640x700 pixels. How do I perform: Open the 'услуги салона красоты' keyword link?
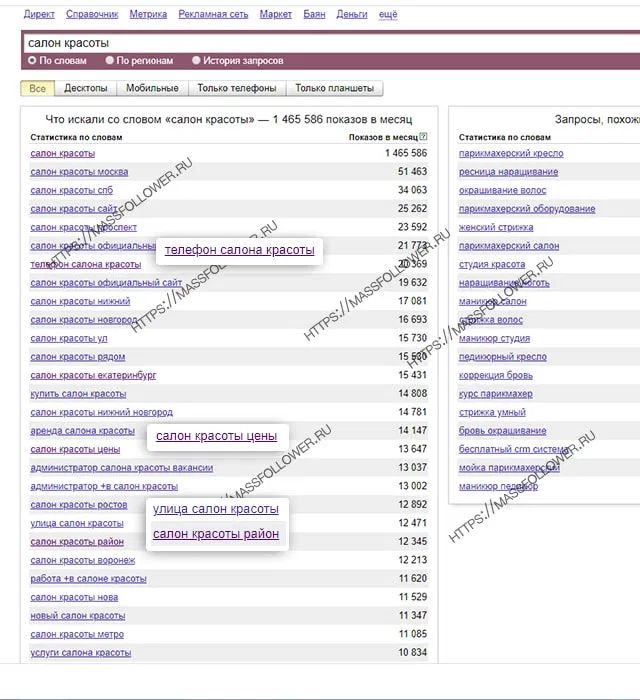80,653
